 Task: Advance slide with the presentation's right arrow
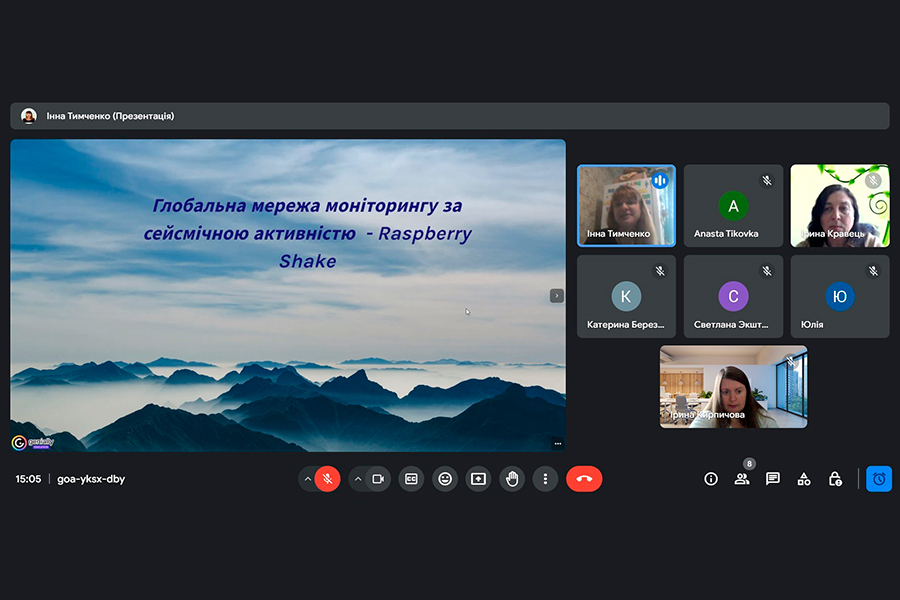click(557, 296)
